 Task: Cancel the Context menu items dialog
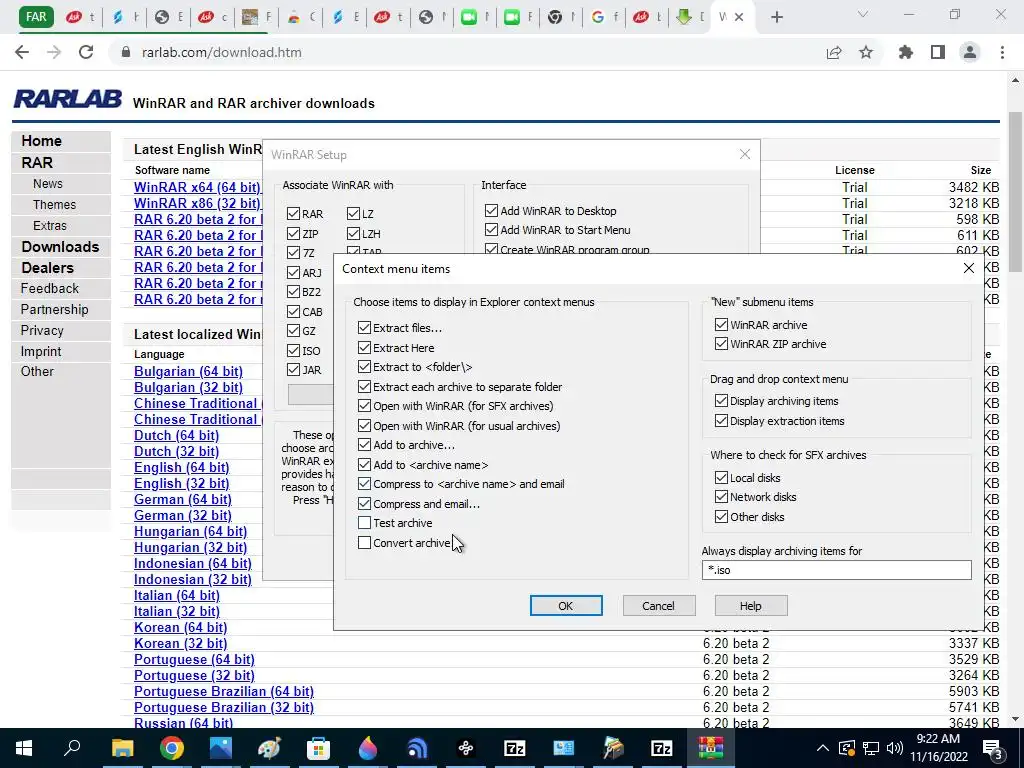coord(658,605)
